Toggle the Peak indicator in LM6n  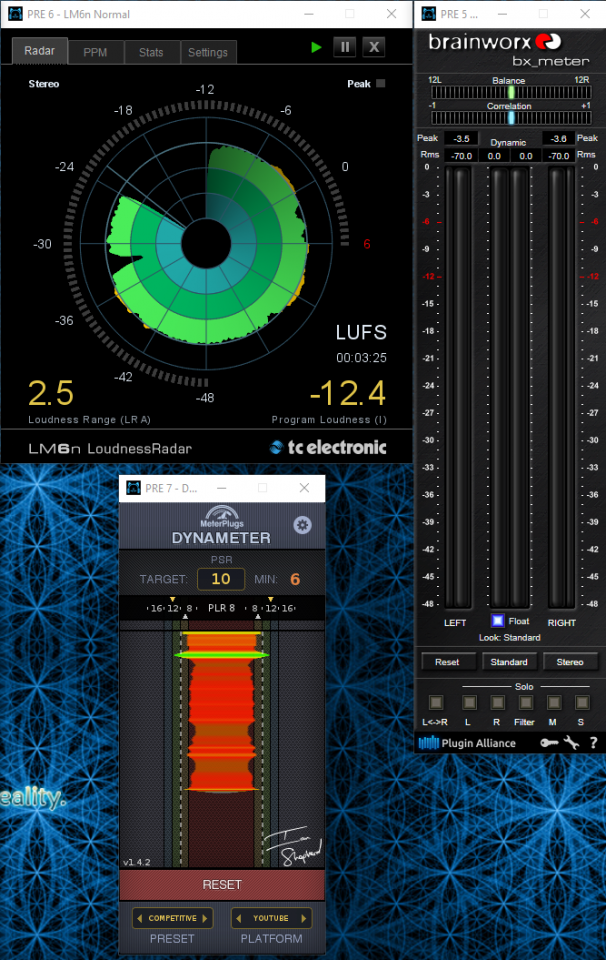[381, 83]
